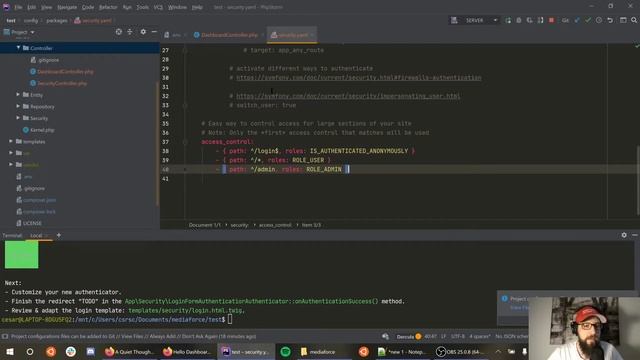Click the Debug bug icon in toolbar
The width and height of the screenshot is (640, 360).
pos(519,20)
